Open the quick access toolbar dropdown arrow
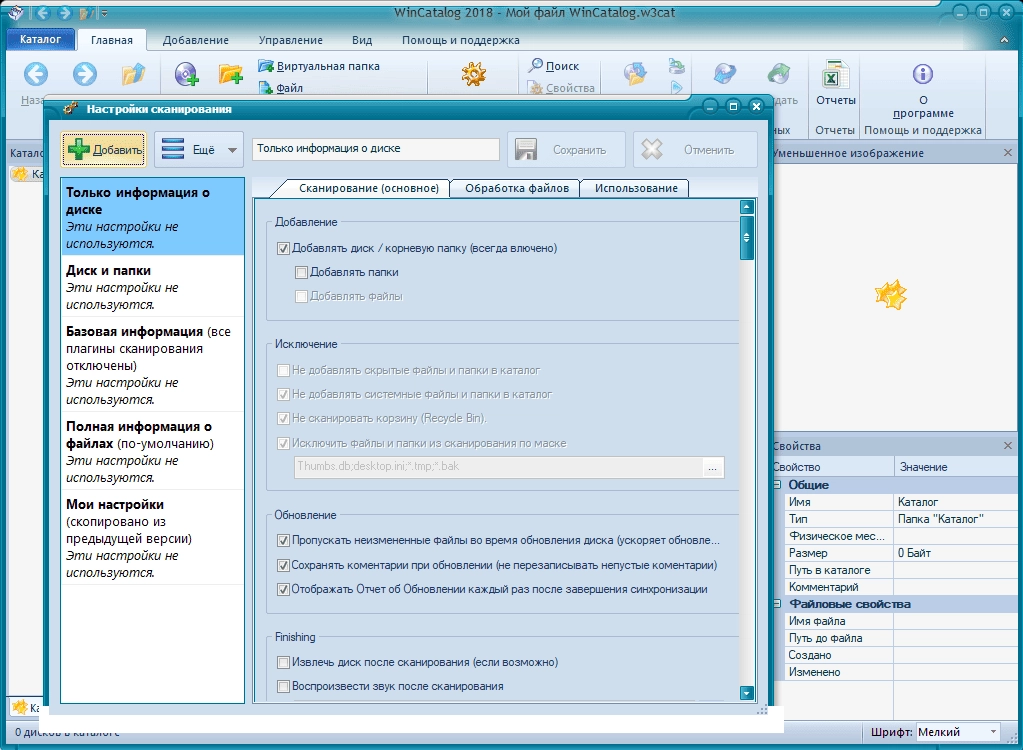Screen dimensions: 1023x750 pyautogui.click(x=104, y=13)
